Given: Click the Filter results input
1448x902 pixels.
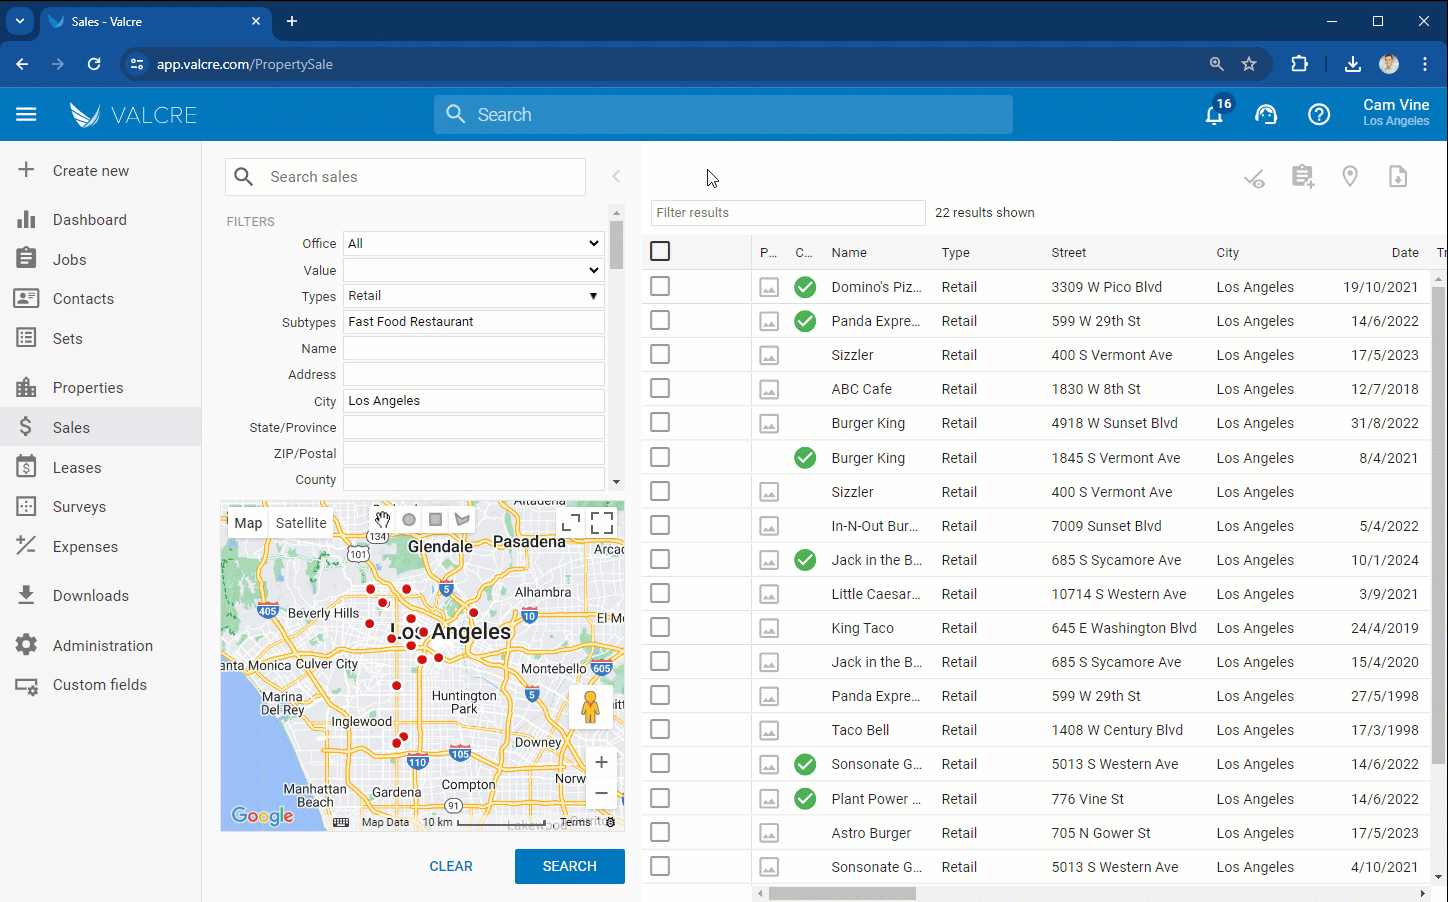Looking at the screenshot, I should (x=788, y=213).
